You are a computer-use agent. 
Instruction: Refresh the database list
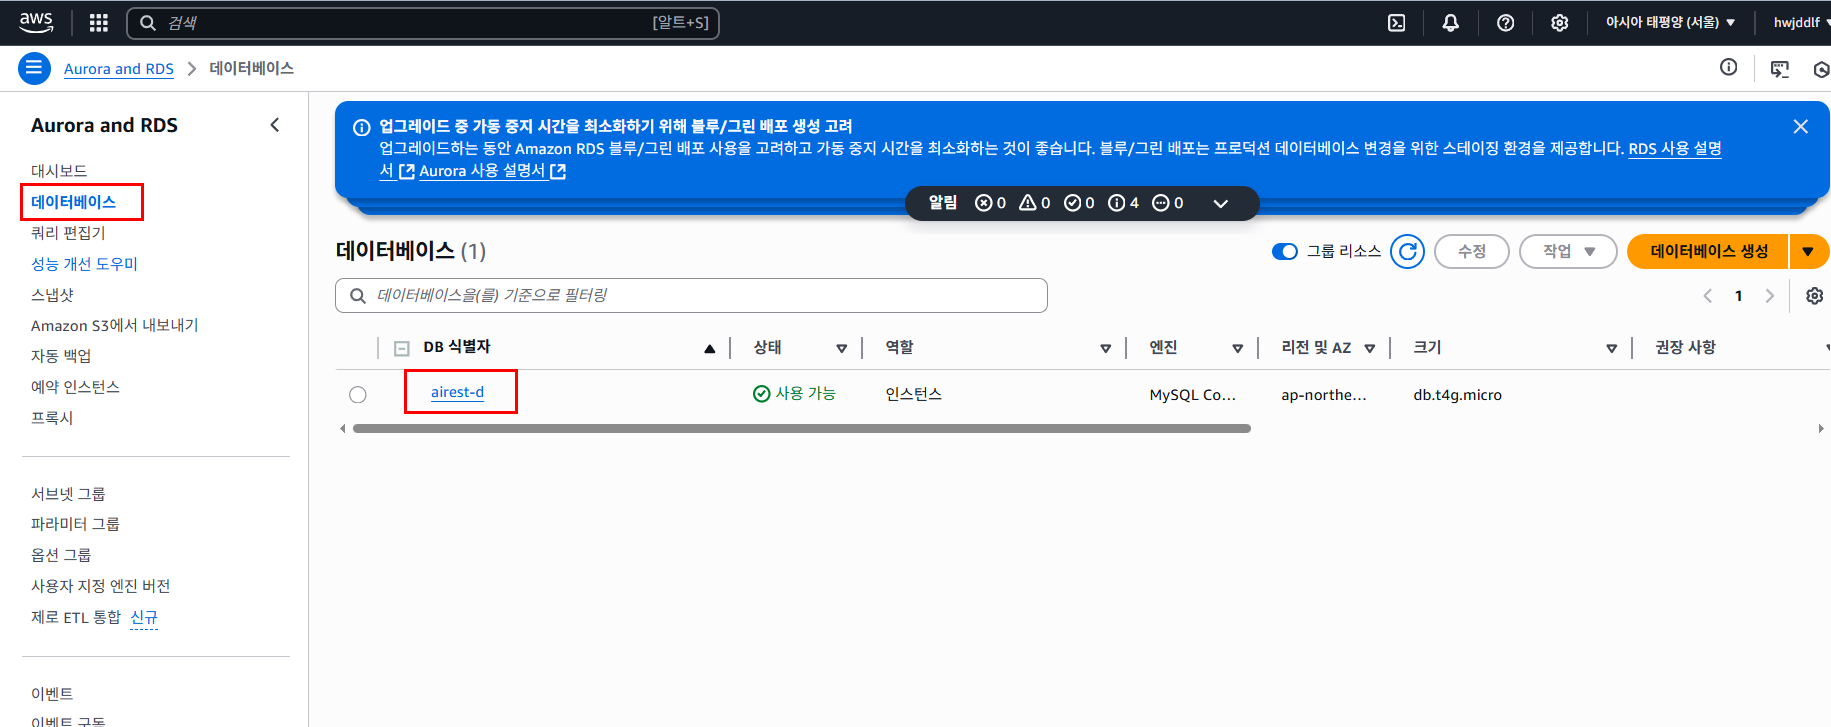tap(1407, 251)
